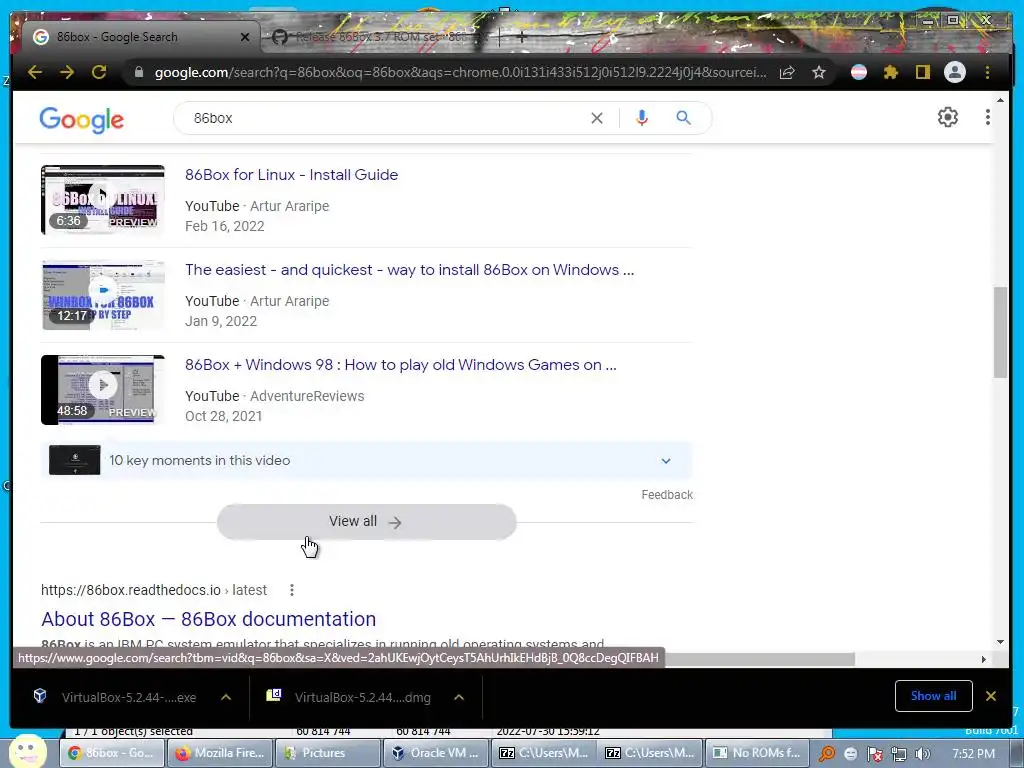The width and height of the screenshot is (1024, 768).
Task: Open the easiest way to install 86Box video link
Action: tap(409, 270)
